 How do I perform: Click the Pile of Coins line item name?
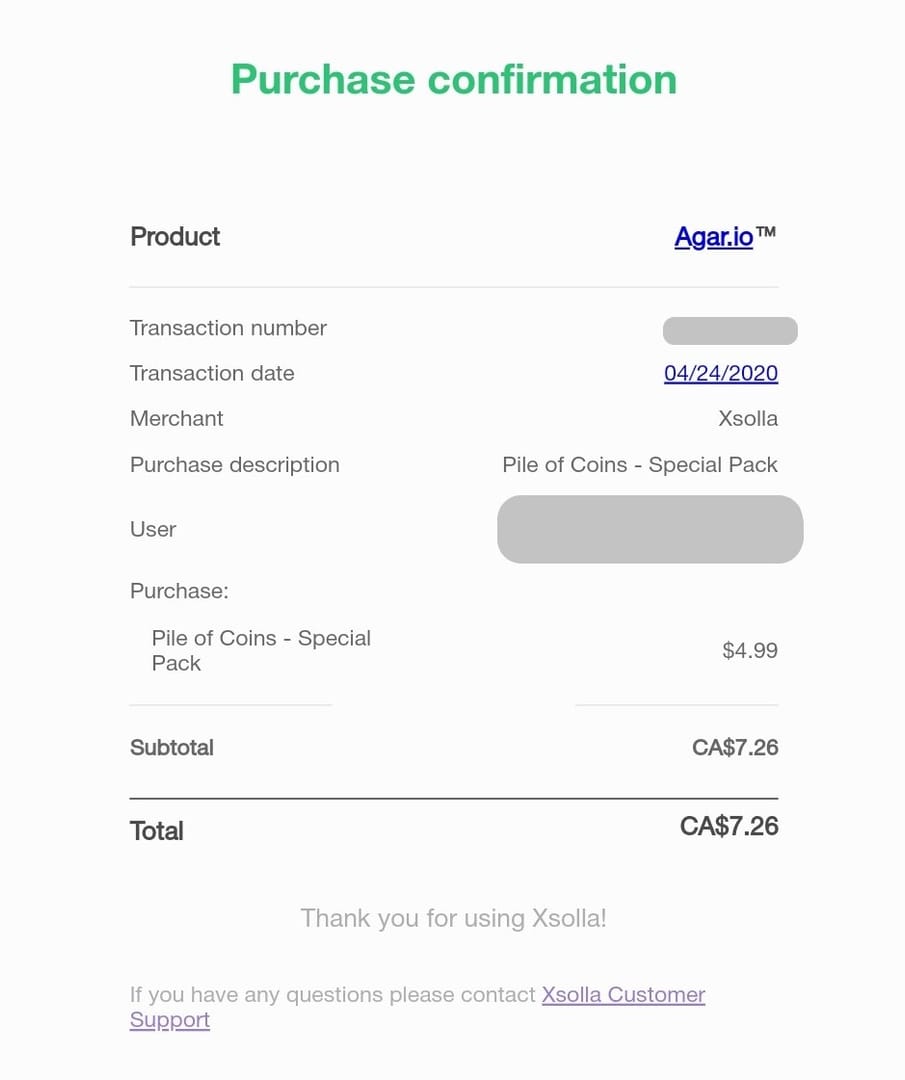tap(261, 650)
